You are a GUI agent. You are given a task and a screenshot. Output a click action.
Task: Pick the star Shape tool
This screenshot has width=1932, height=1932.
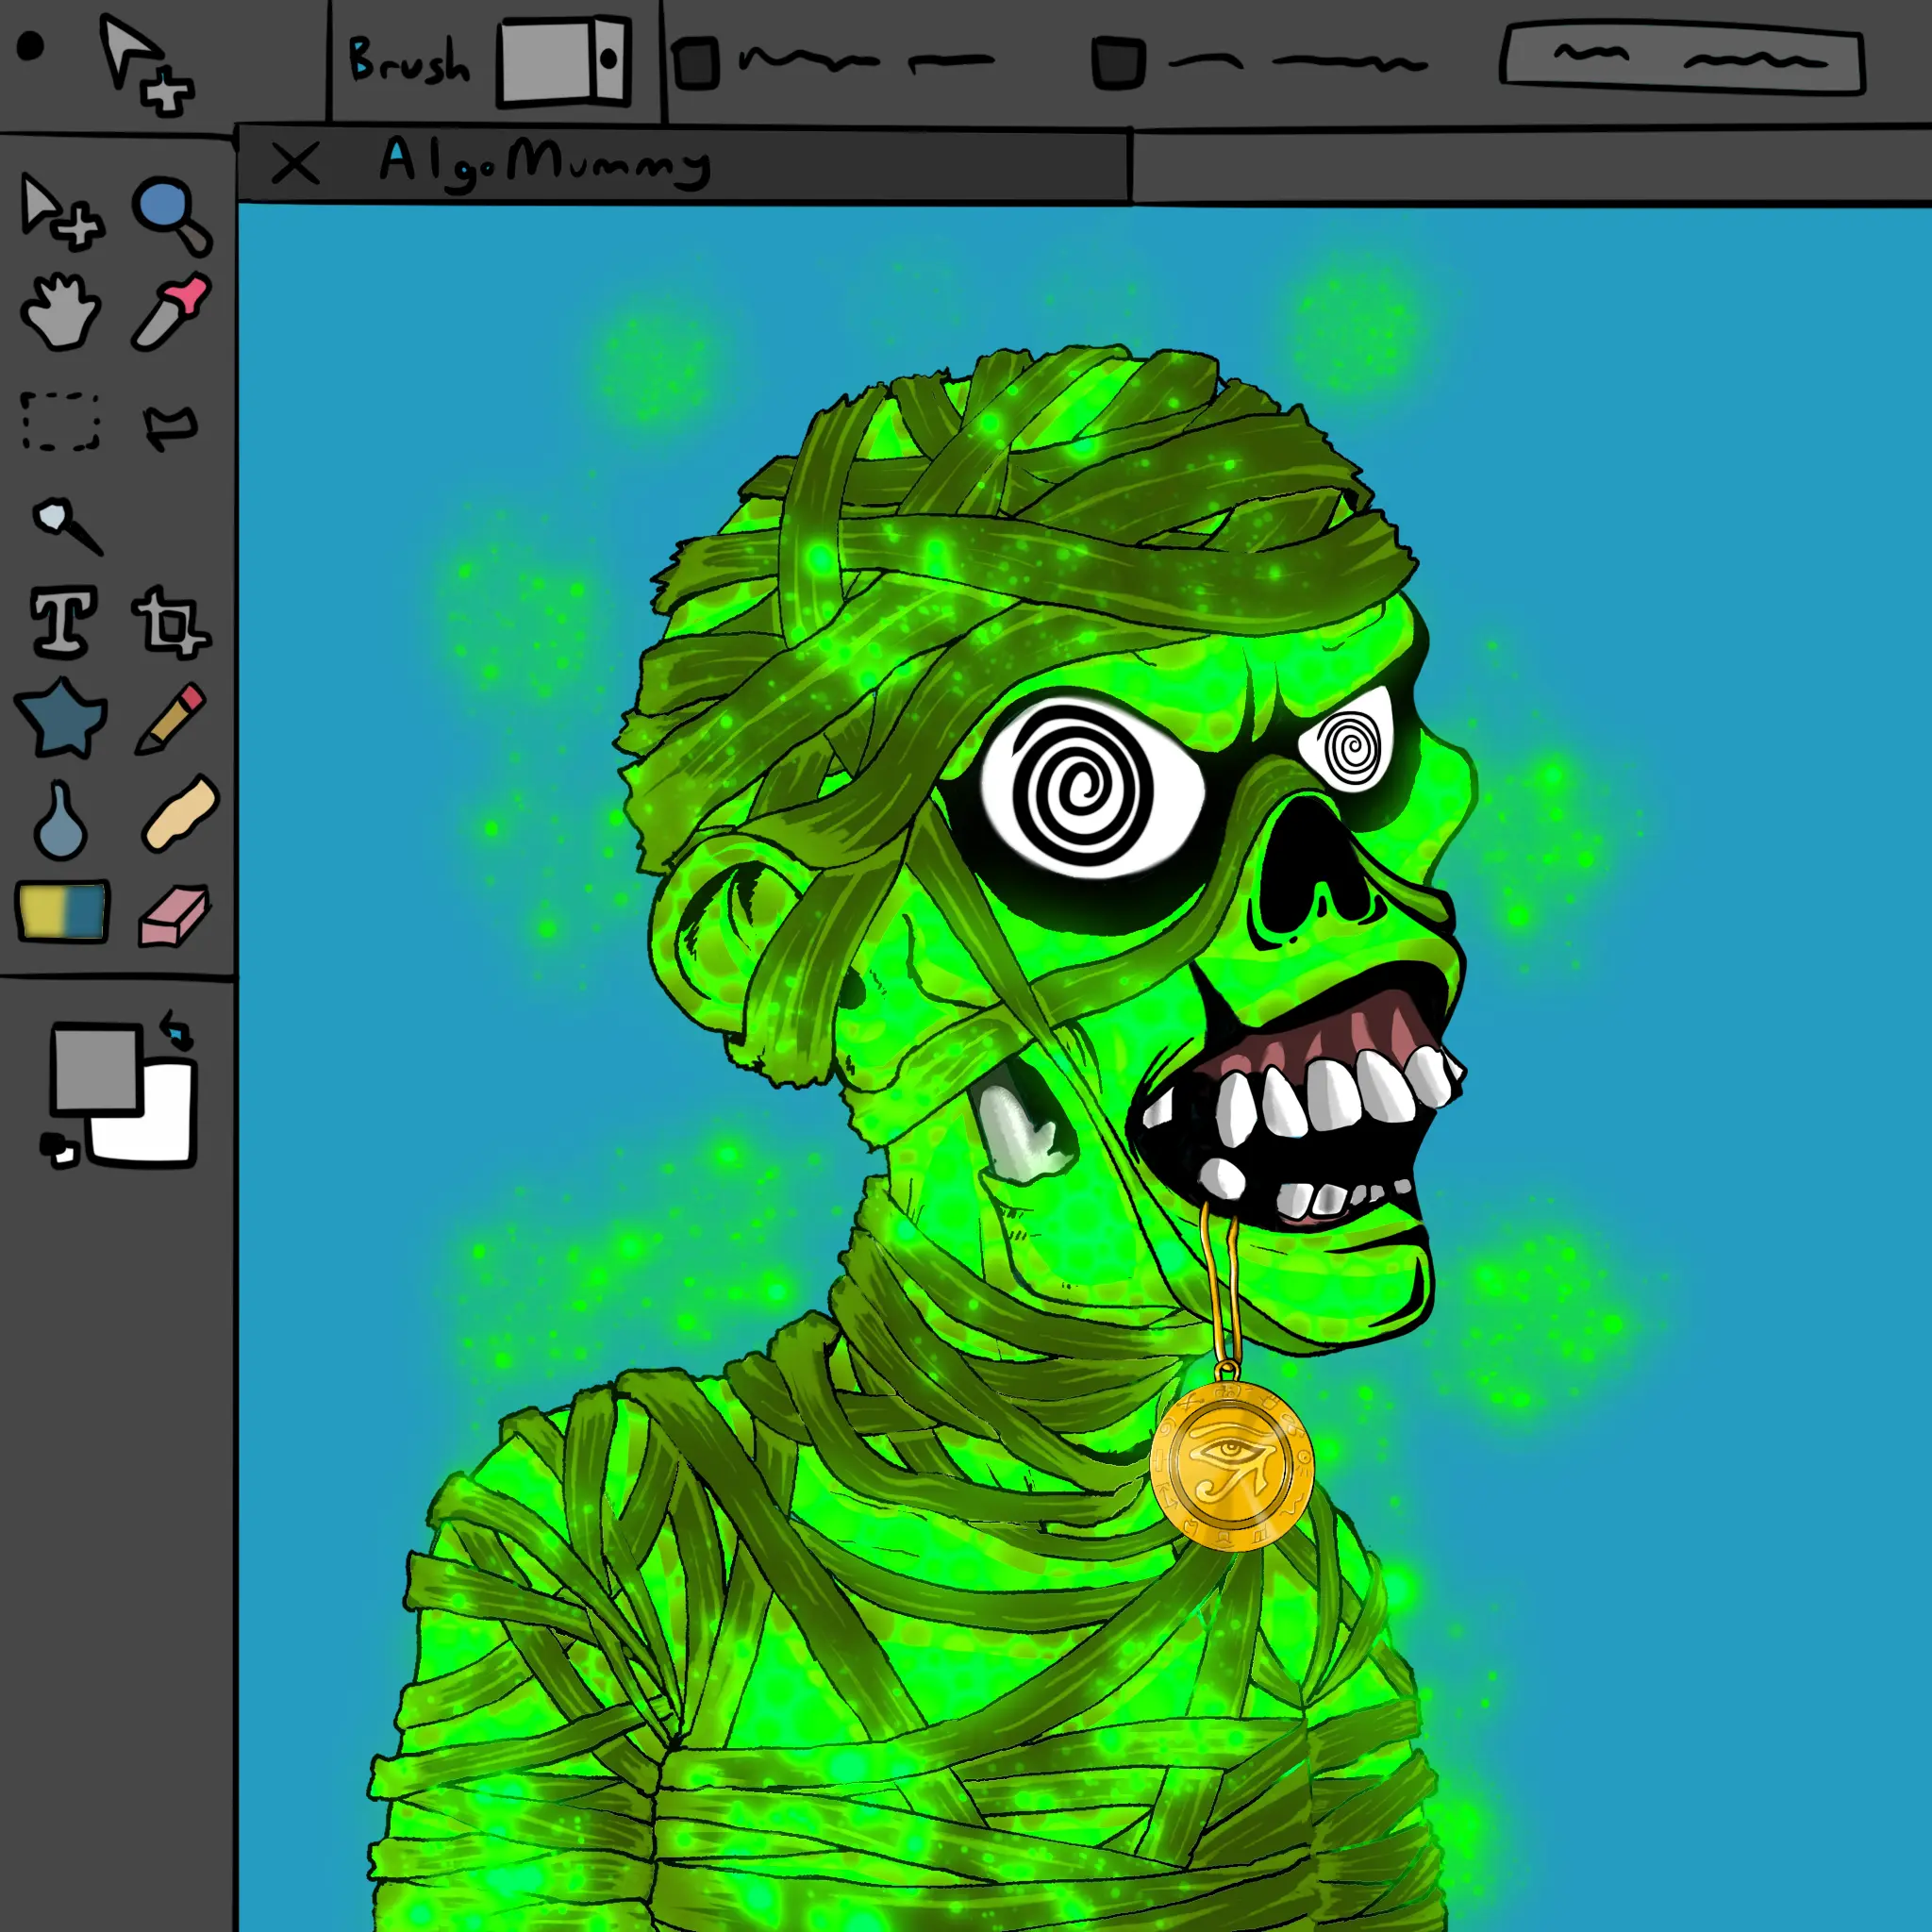pos(60,718)
